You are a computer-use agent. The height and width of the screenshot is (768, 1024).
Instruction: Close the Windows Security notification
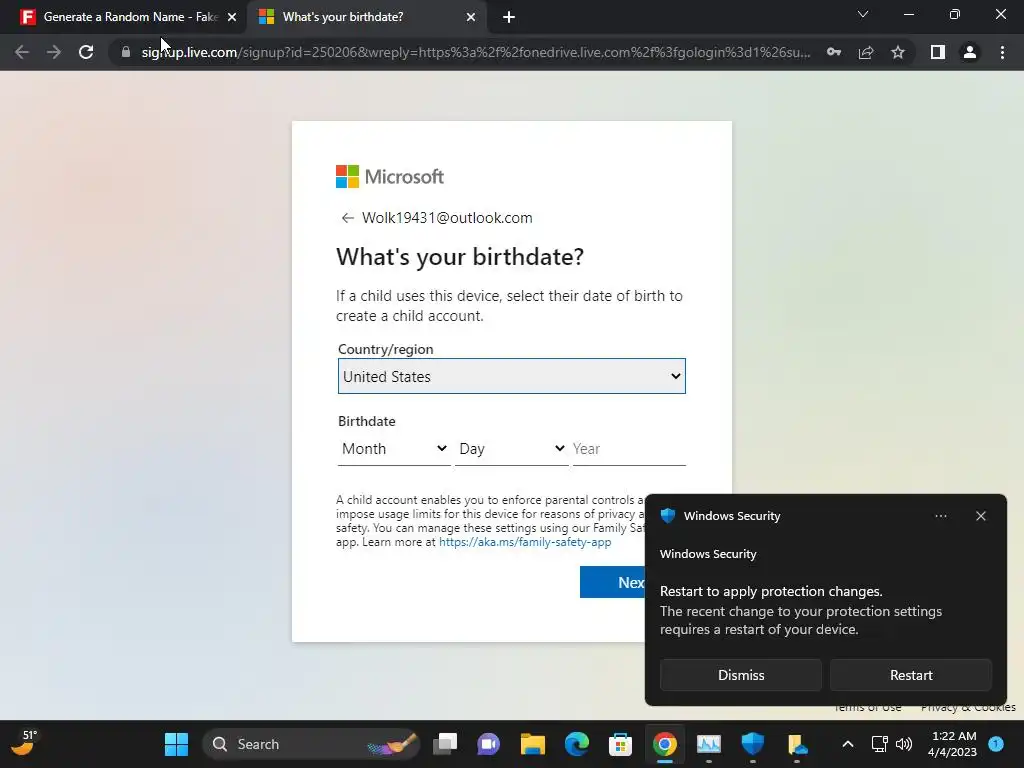[980, 516]
